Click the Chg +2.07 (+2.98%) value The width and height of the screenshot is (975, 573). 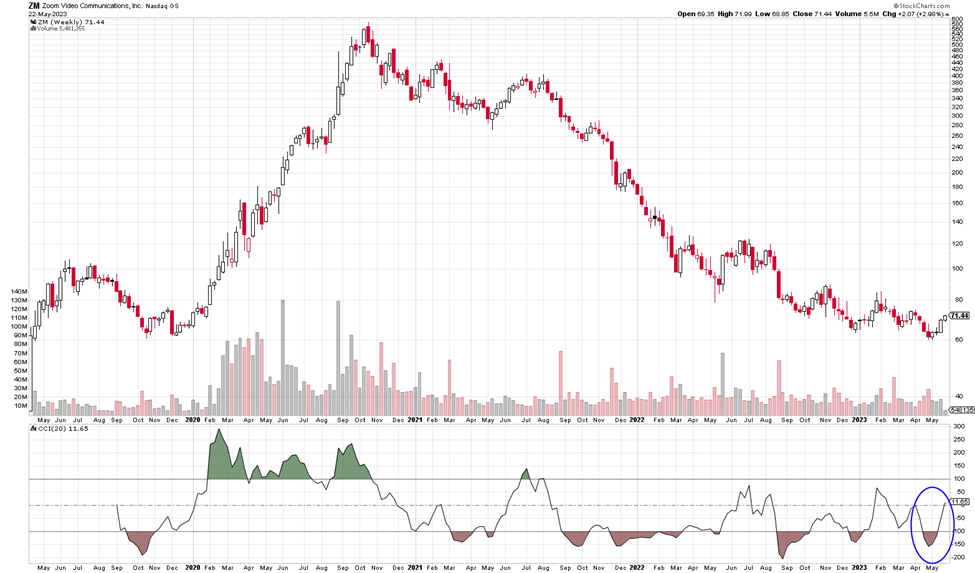point(920,14)
